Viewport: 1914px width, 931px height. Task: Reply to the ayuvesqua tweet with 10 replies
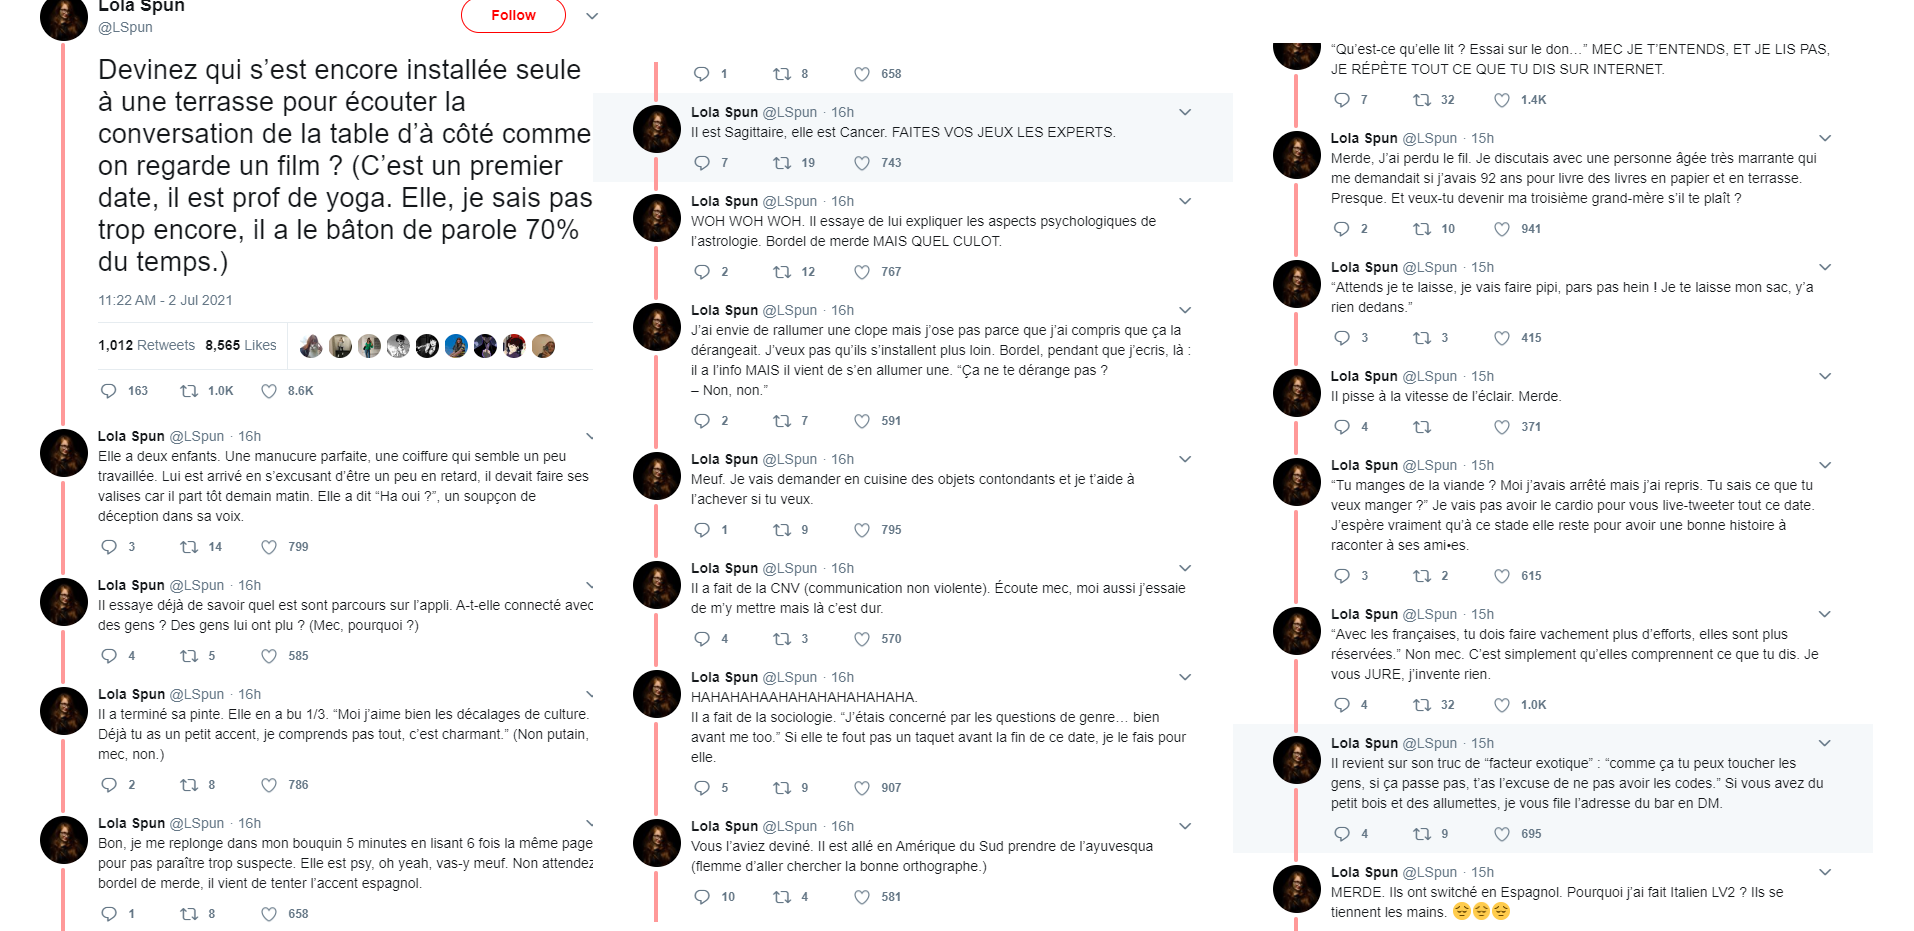(702, 897)
